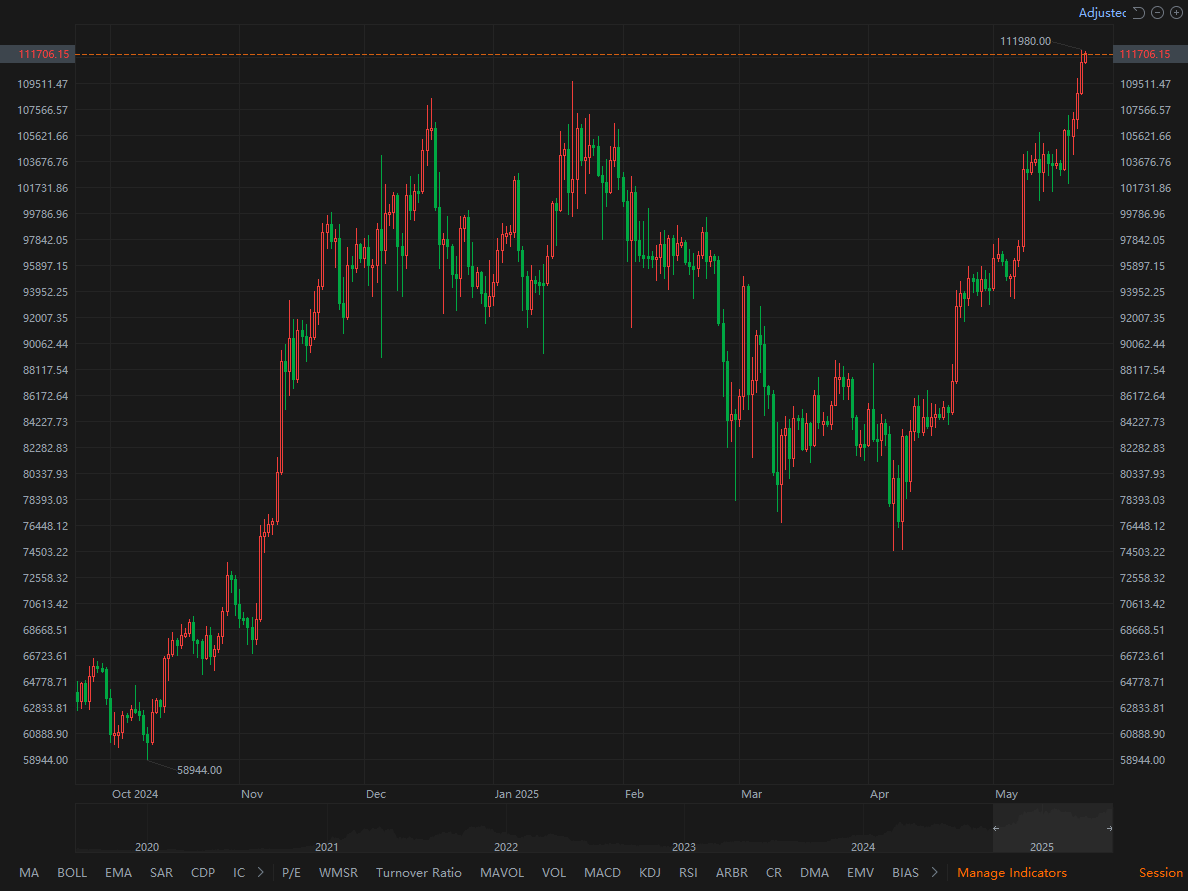
Task: Click the Apr date axis label
Action: point(879,794)
